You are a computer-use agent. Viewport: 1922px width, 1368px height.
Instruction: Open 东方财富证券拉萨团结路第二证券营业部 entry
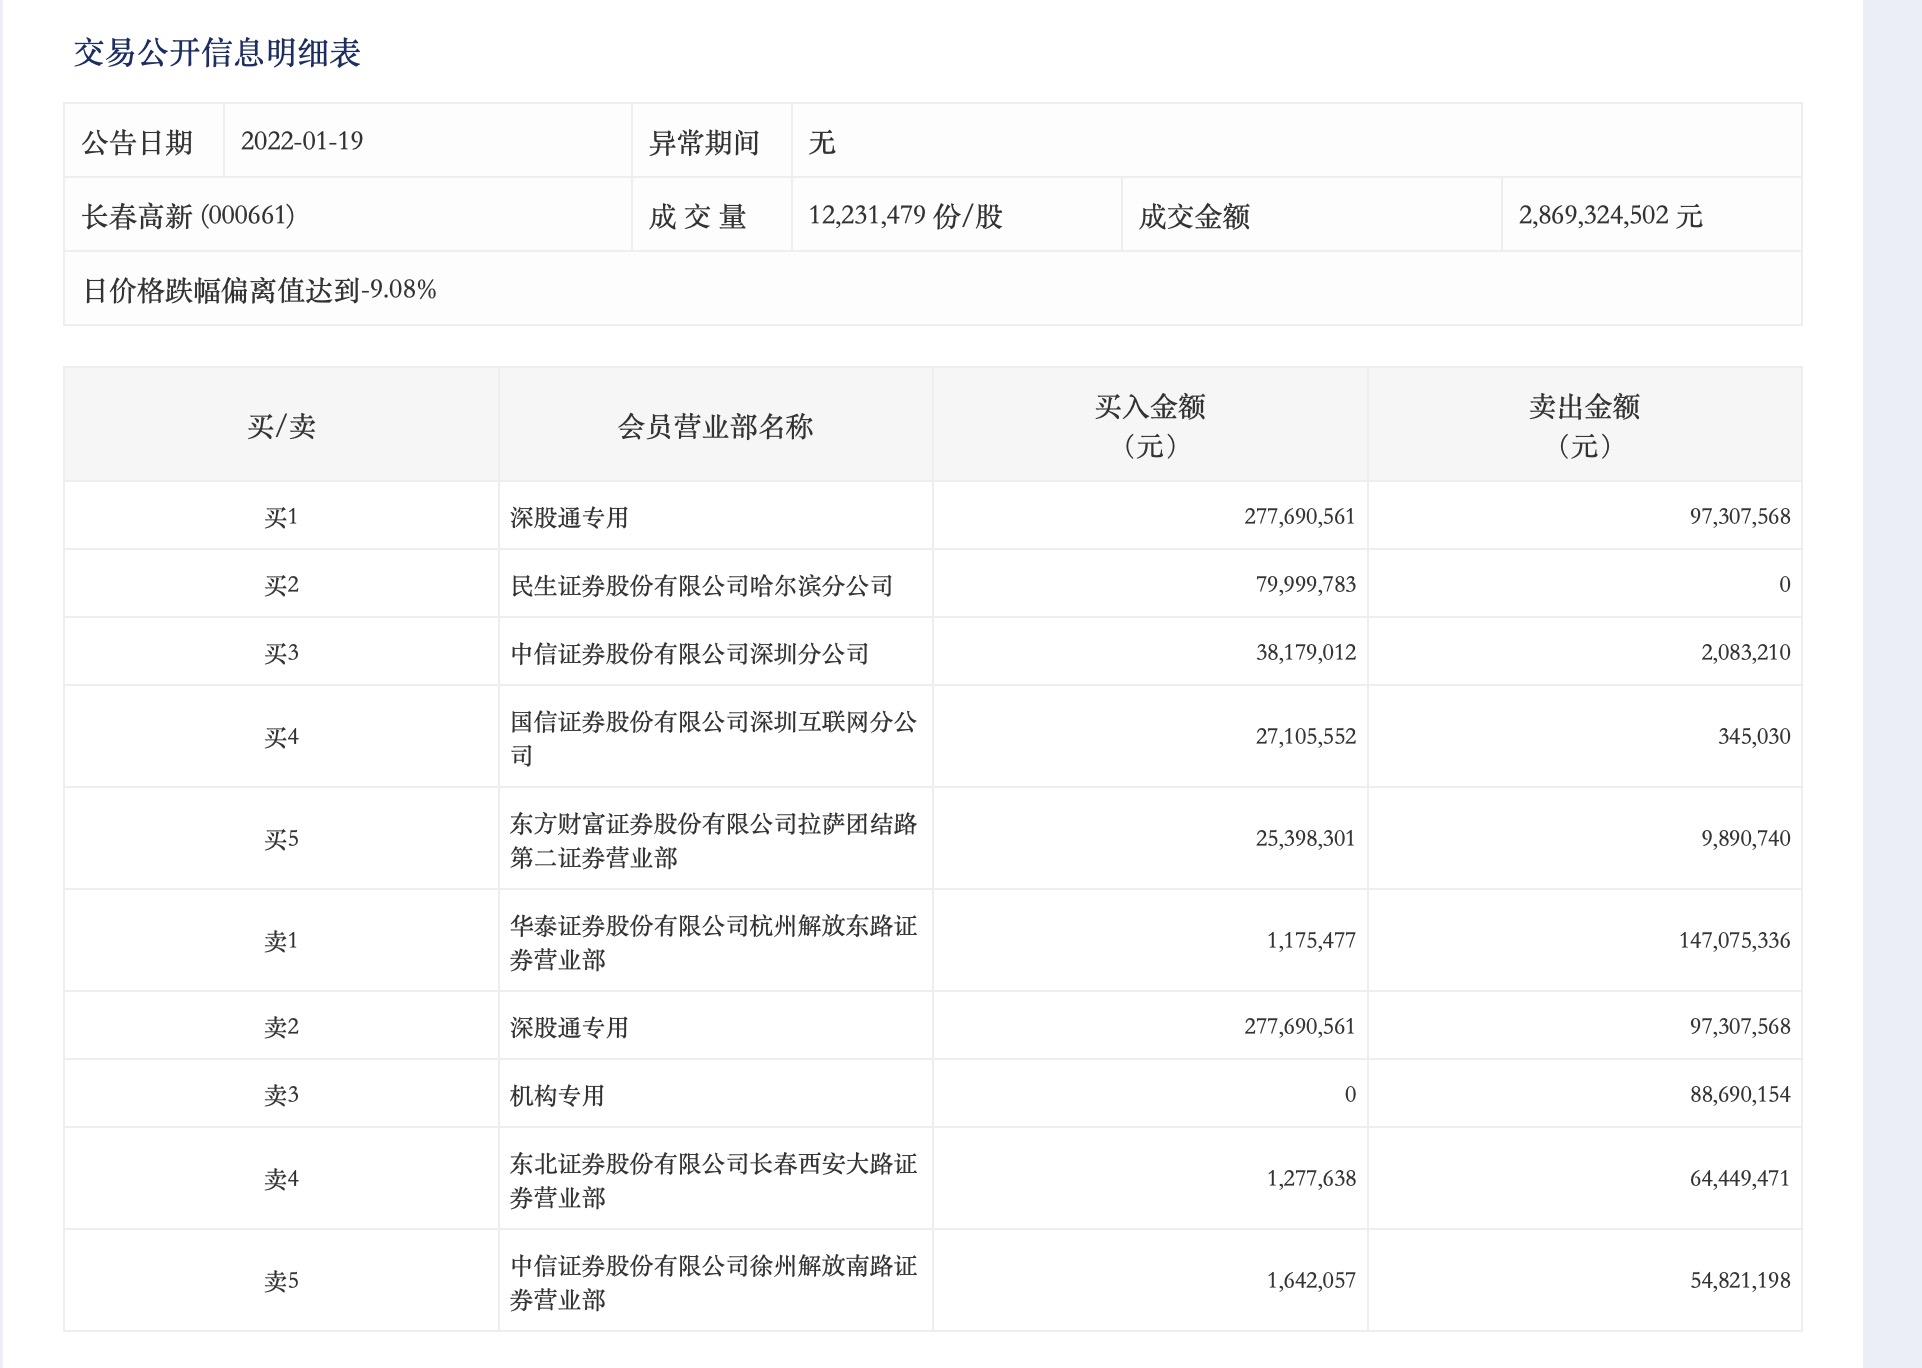point(713,839)
